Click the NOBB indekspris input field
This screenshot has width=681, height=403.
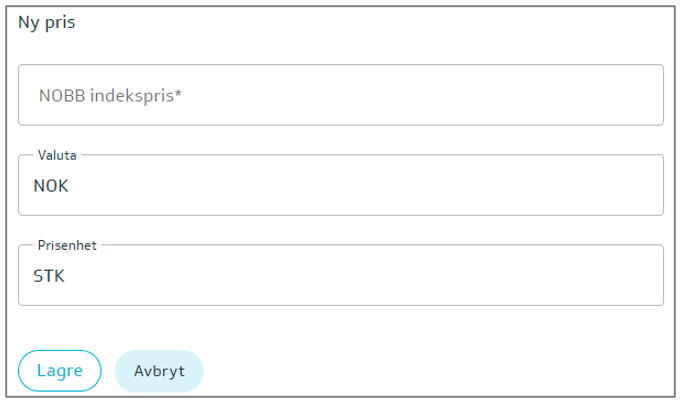pos(340,96)
